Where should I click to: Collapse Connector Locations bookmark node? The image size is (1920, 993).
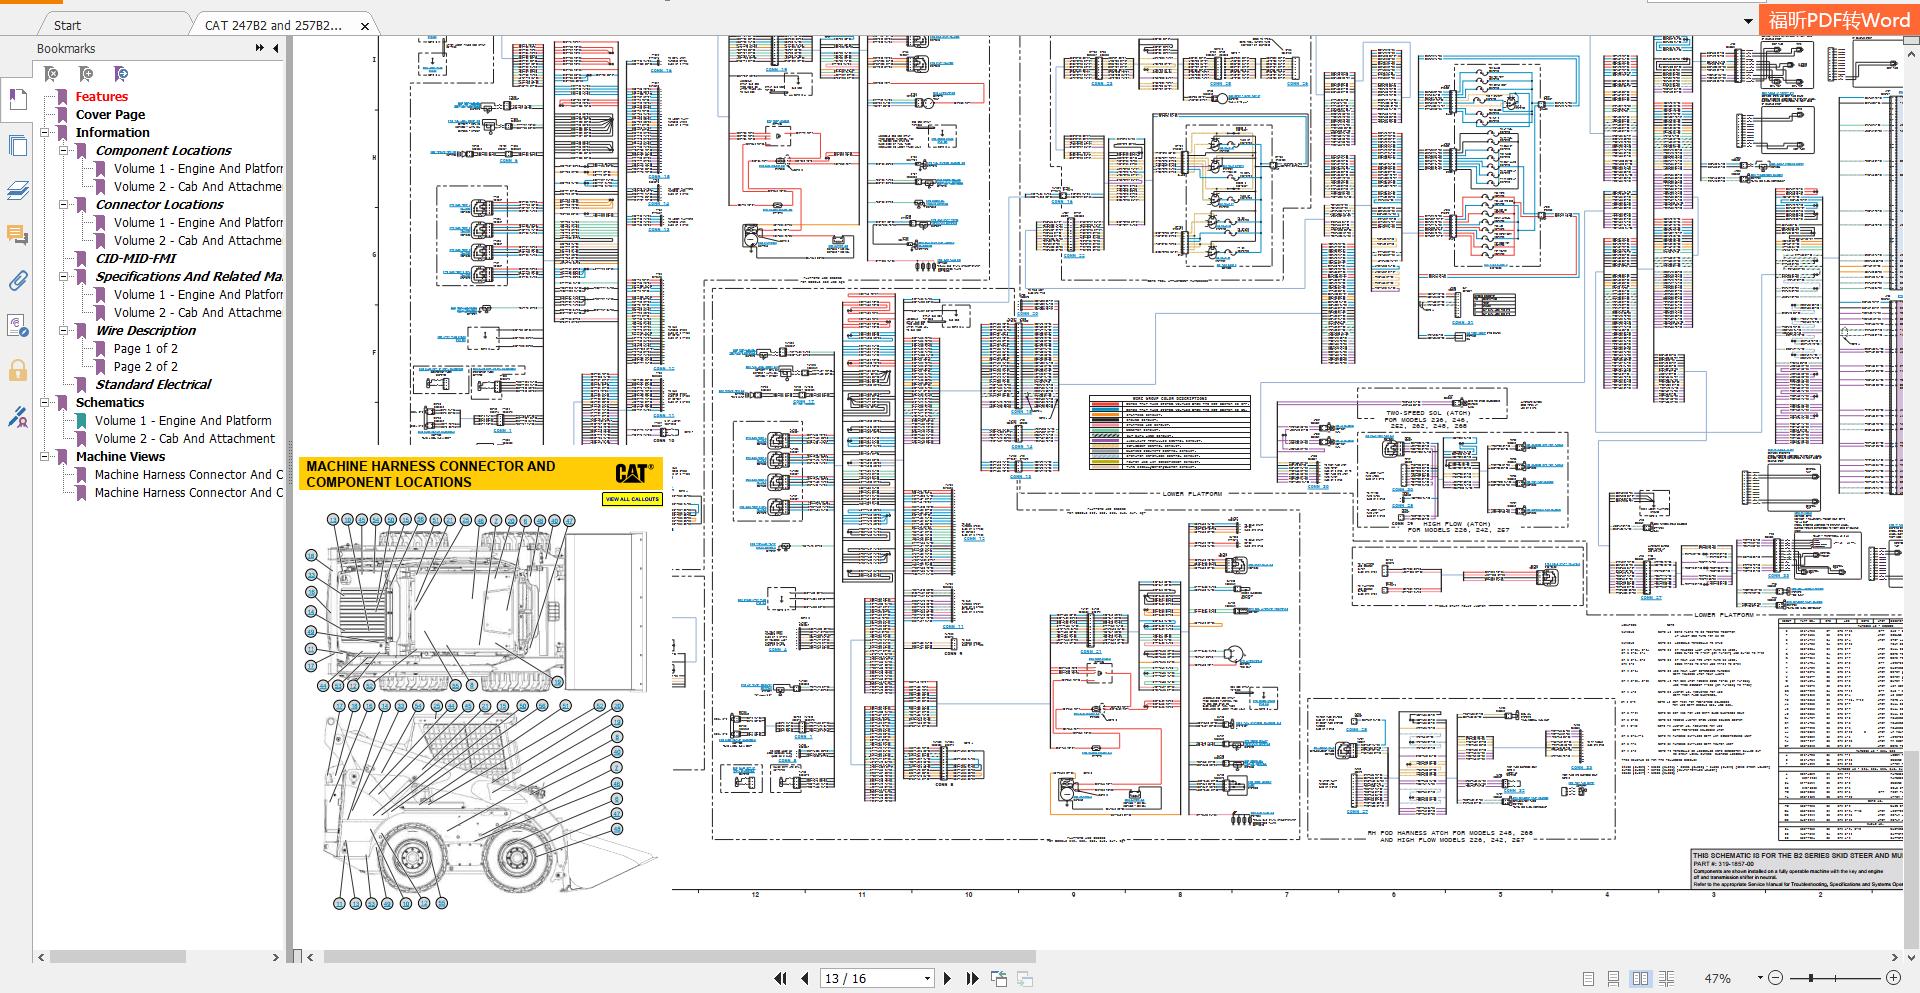coord(64,204)
